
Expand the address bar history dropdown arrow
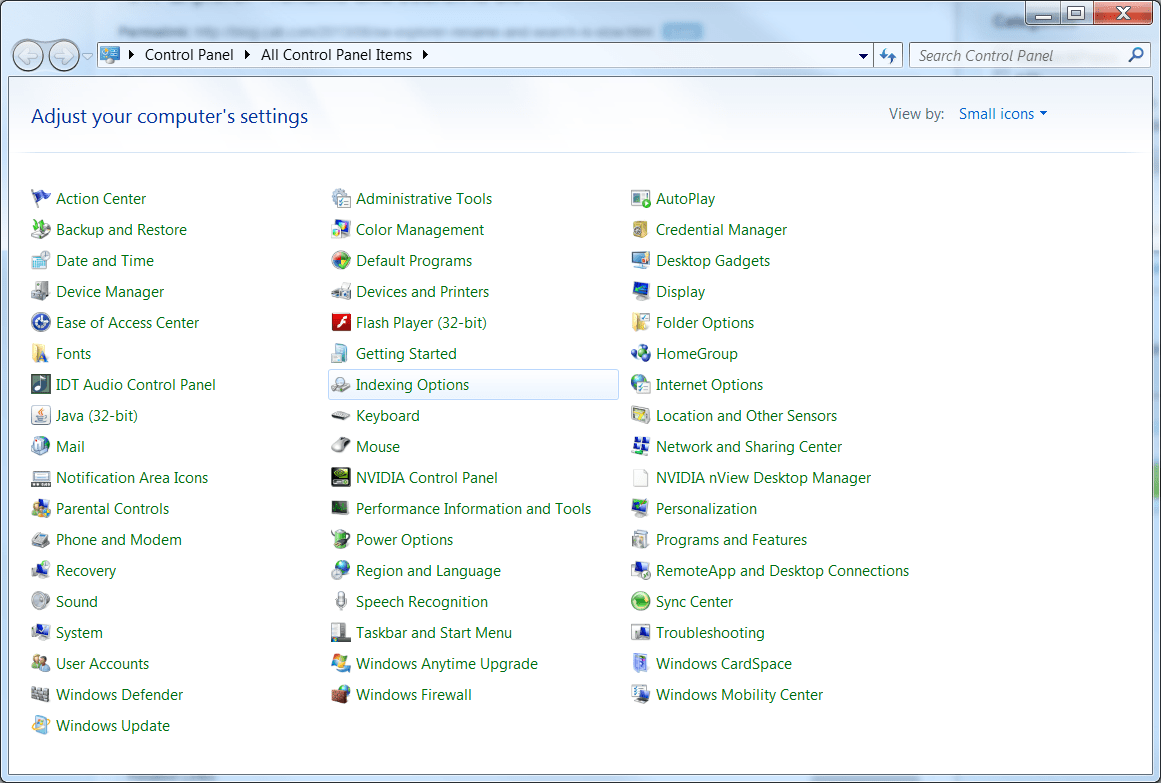pos(864,56)
